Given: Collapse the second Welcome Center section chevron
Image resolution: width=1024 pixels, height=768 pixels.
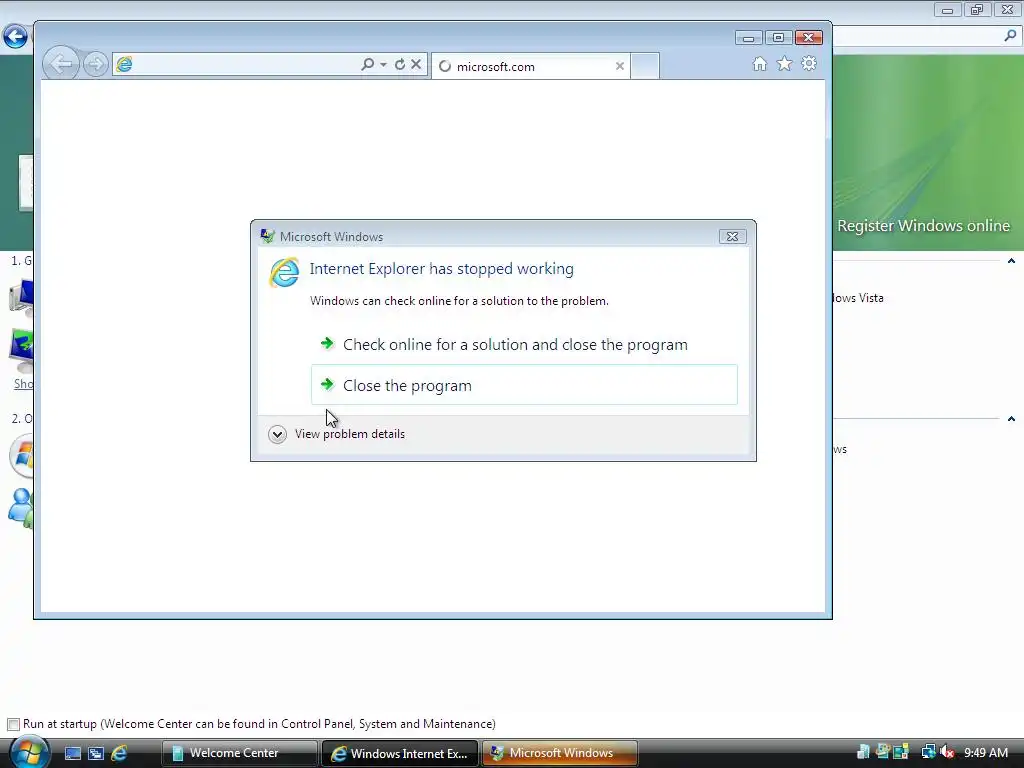Looking at the screenshot, I should click(1011, 419).
